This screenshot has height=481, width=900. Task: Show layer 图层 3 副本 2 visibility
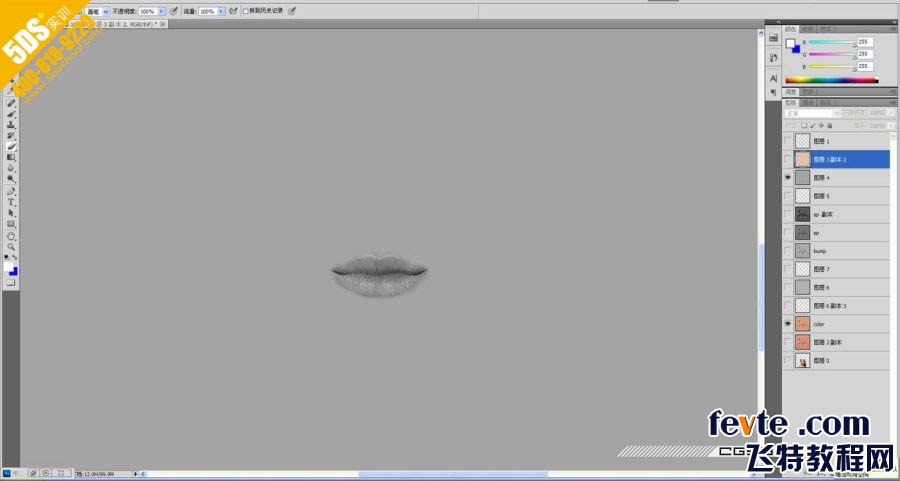(788, 159)
